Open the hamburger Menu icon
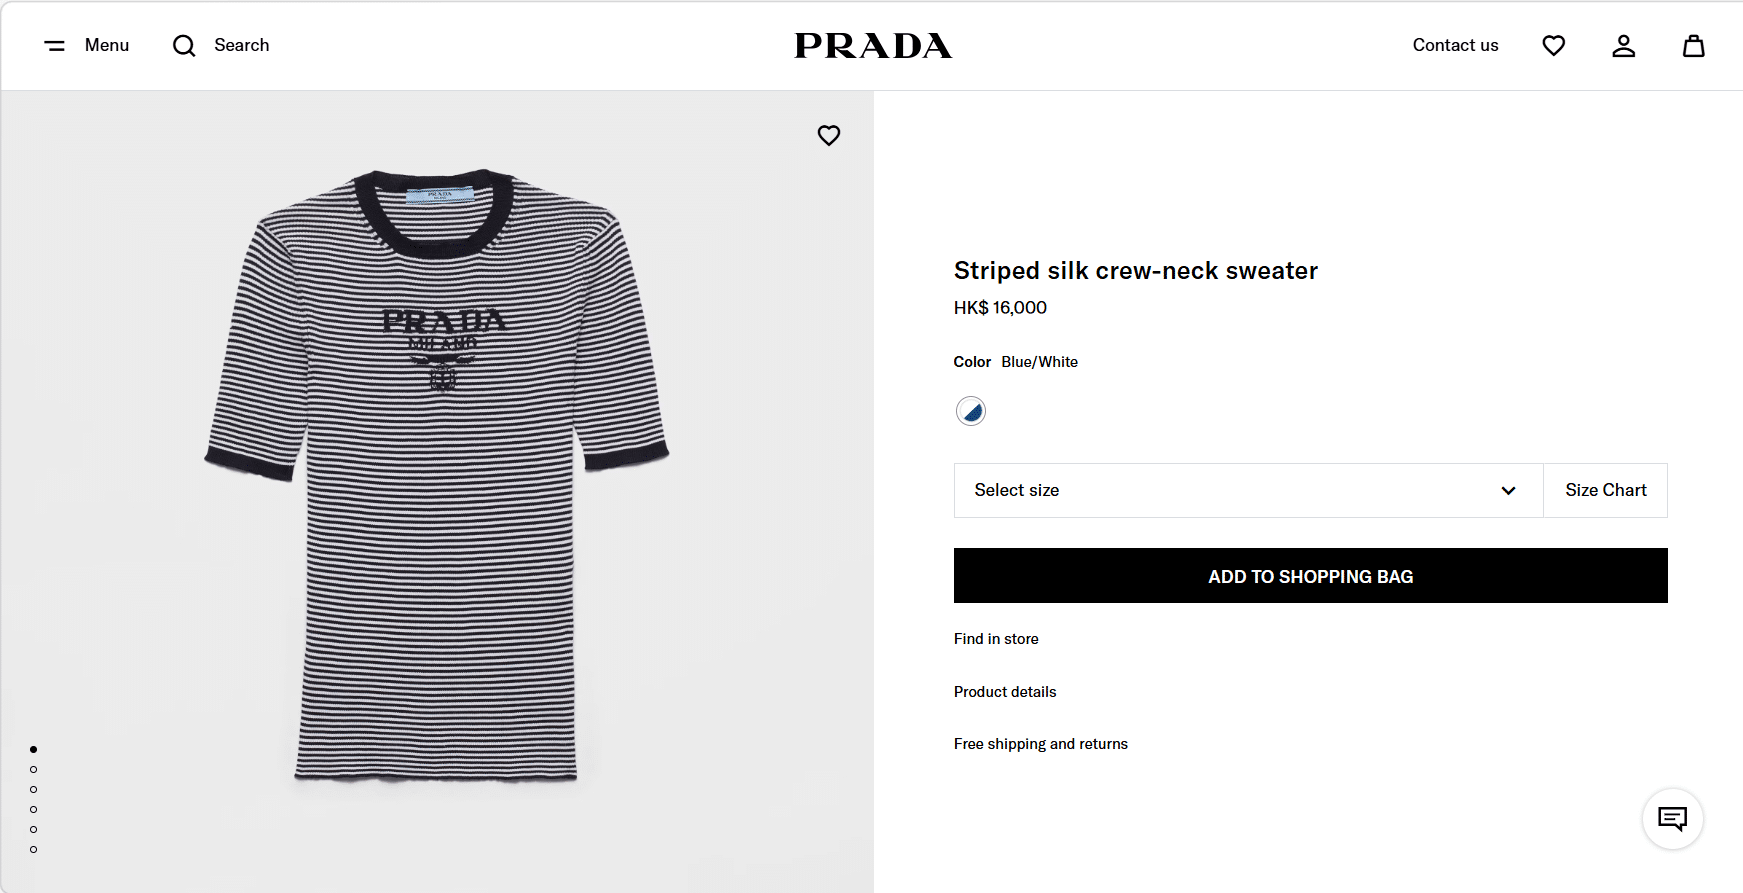The width and height of the screenshot is (1743, 893). click(55, 46)
